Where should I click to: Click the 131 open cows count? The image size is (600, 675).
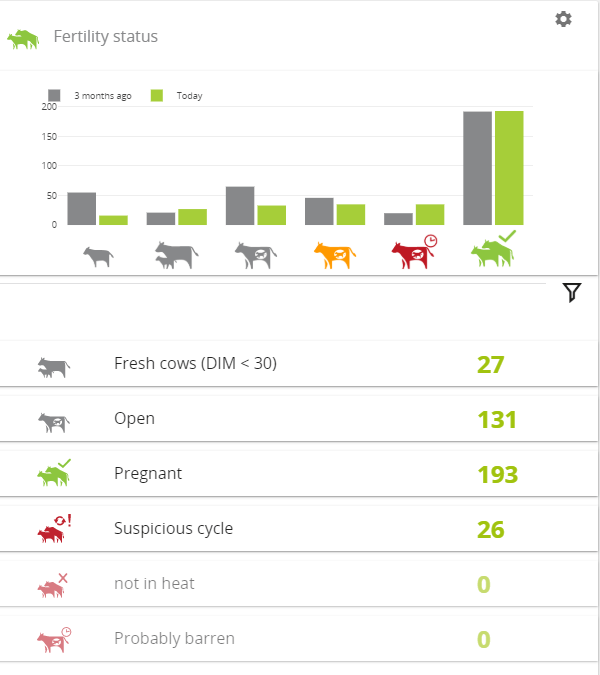click(497, 420)
